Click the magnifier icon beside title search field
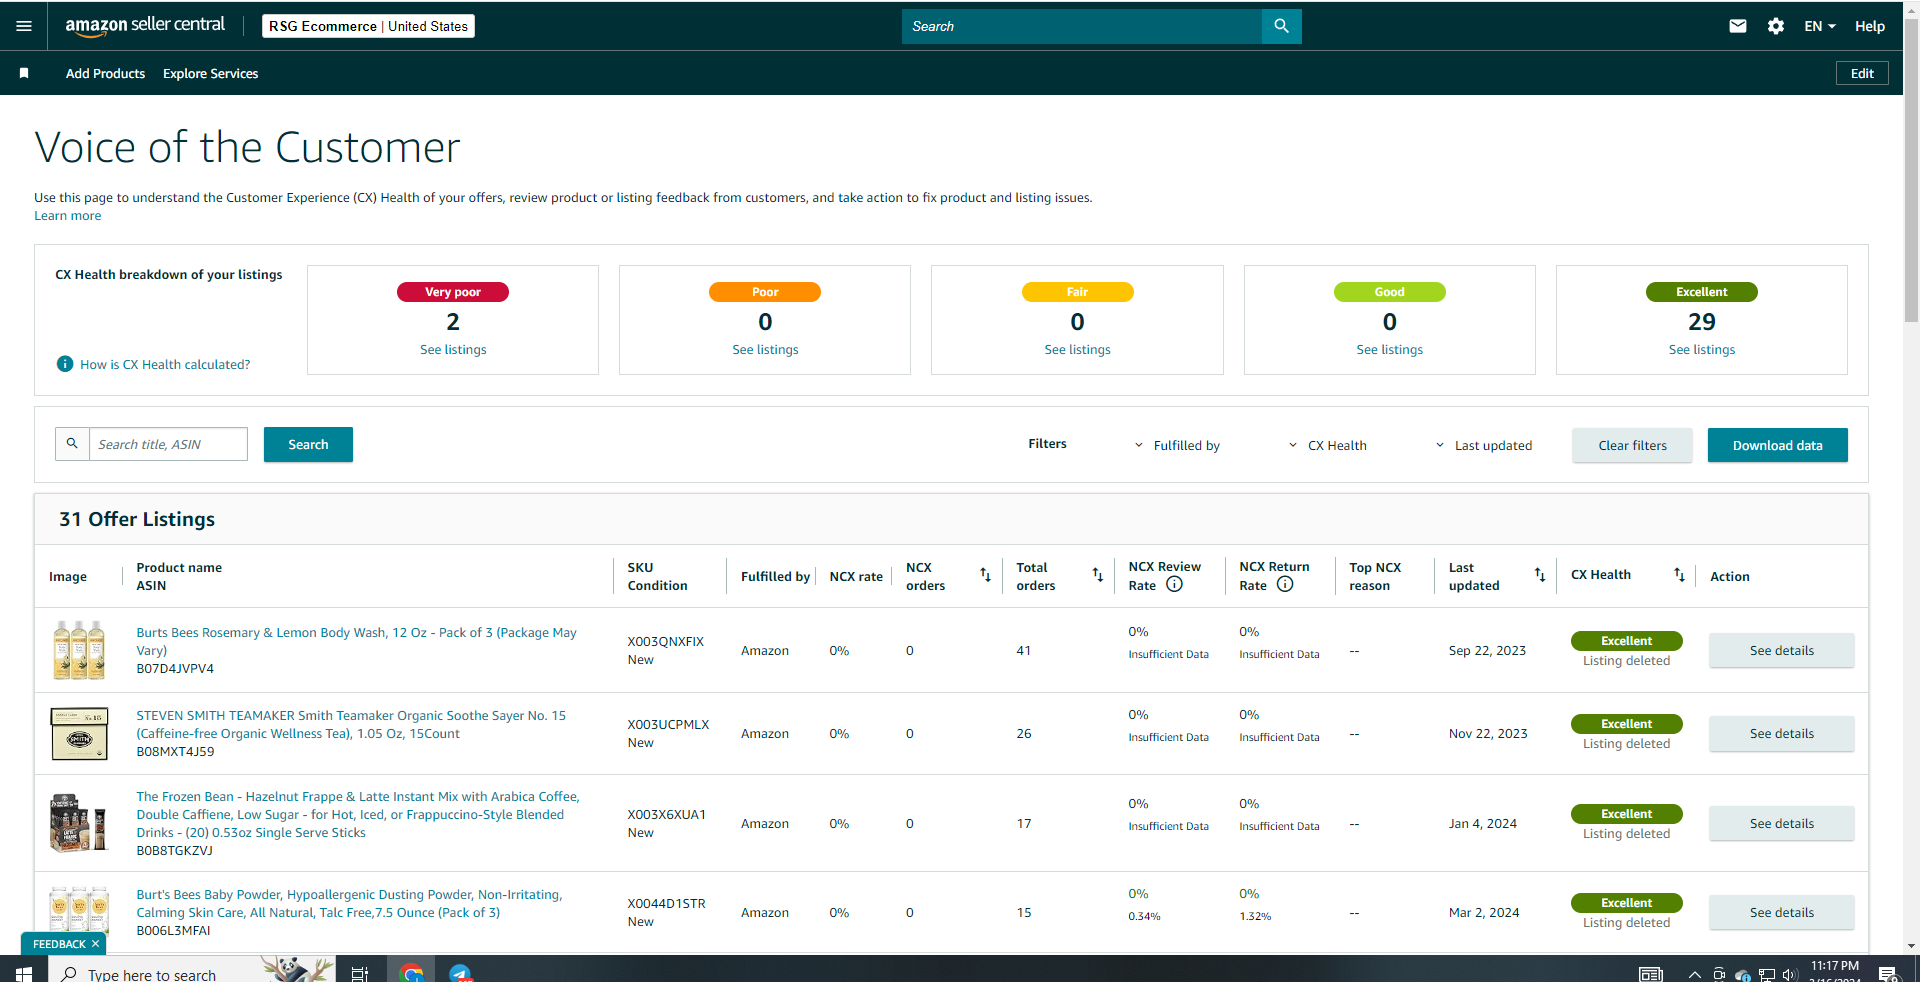 pyautogui.click(x=72, y=444)
